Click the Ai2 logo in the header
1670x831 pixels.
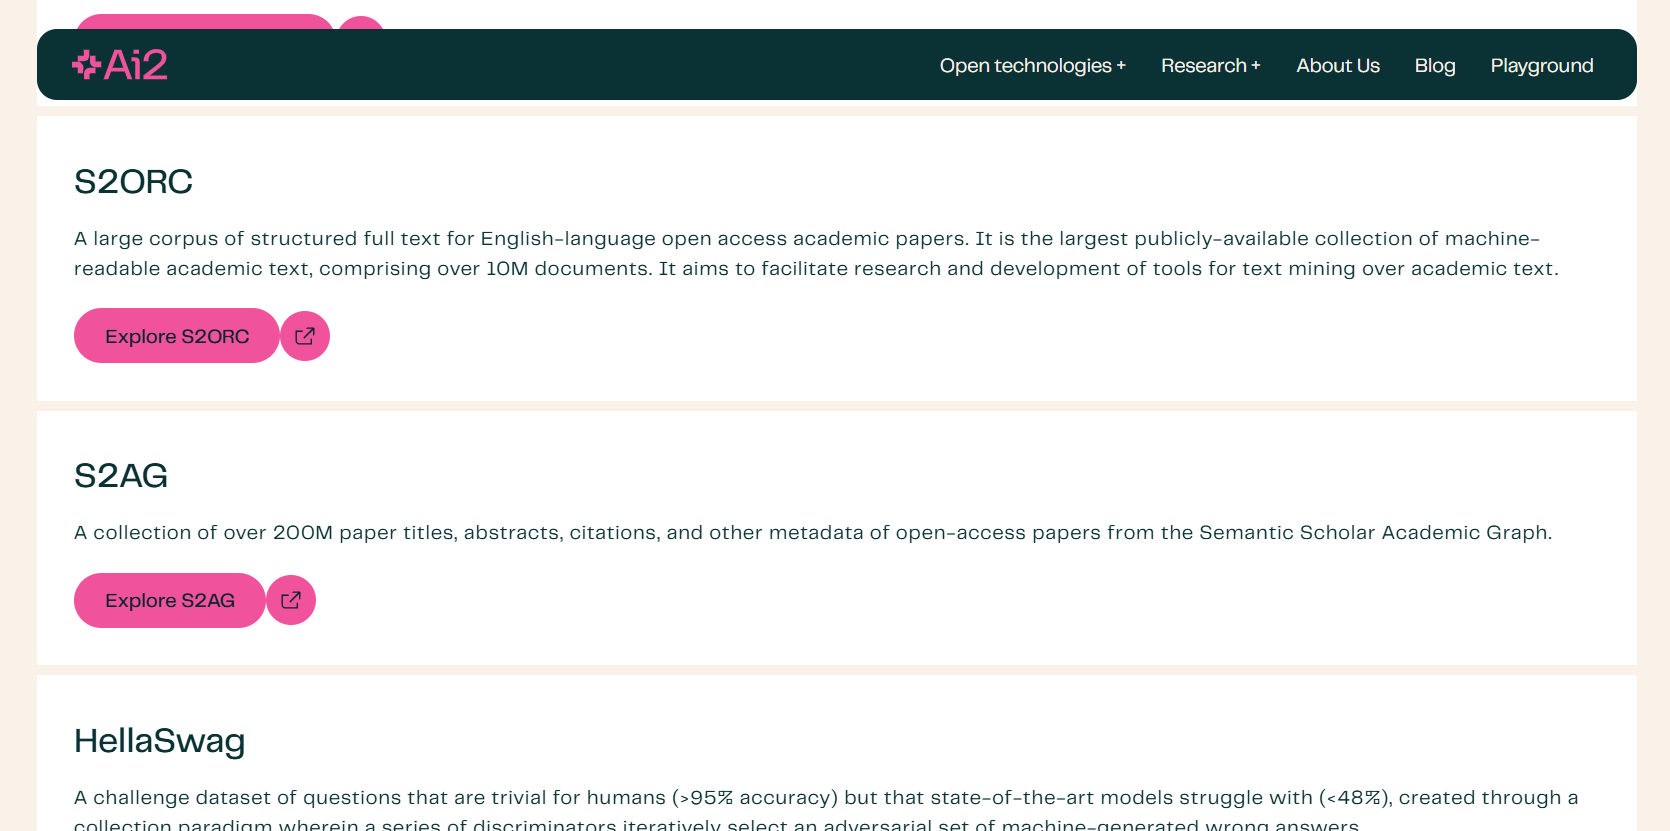tap(120, 65)
